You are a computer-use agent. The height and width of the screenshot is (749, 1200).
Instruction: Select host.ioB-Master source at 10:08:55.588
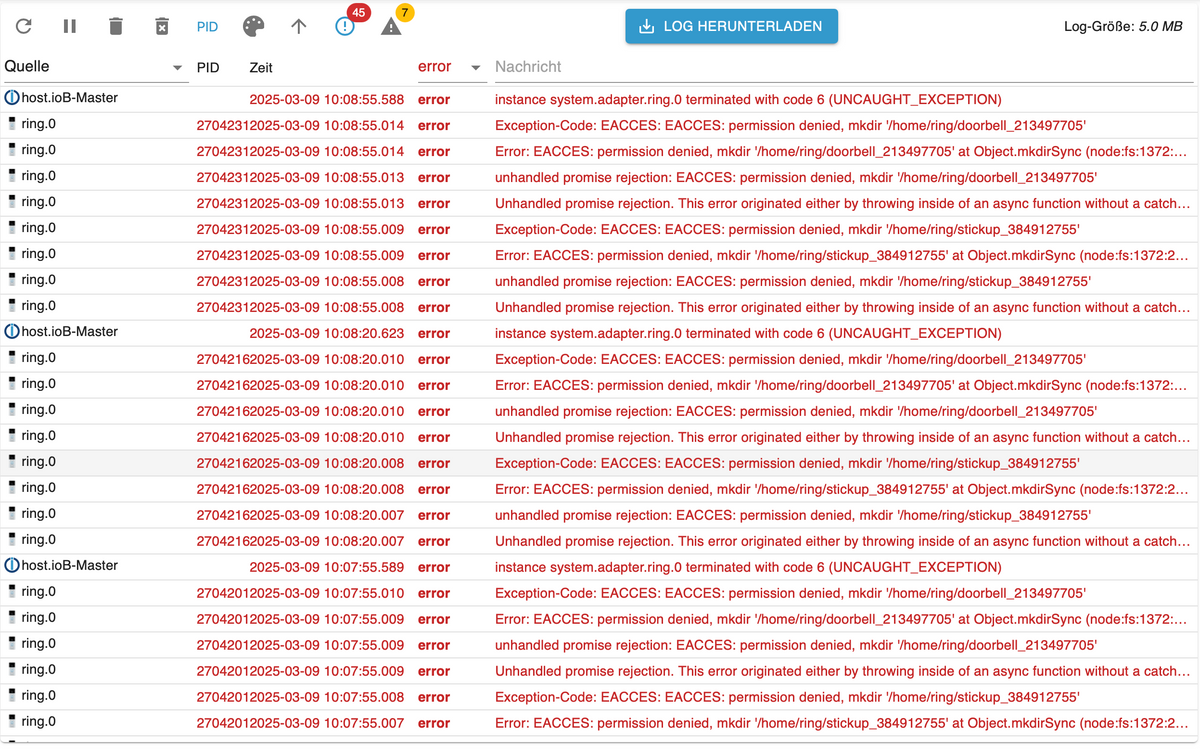[70, 98]
